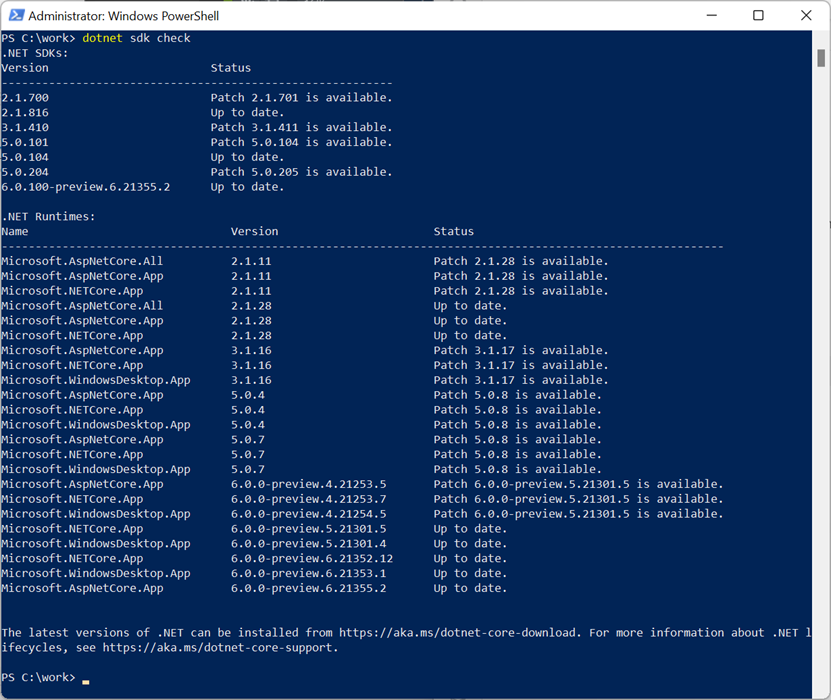The width and height of the screenshot is (831, 700).
Task: Click Microsoft.AspNetCore.App row with version 3.1.16
Action: (305, 350)
